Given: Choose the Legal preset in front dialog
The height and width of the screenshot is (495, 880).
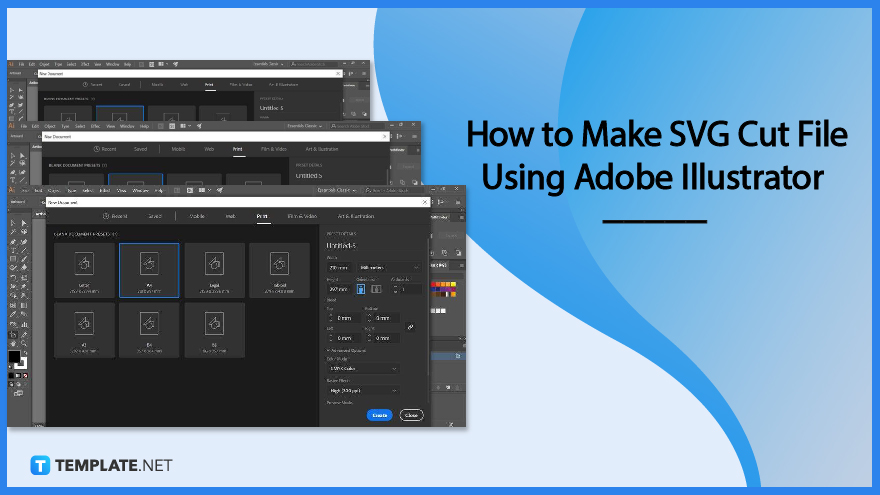Looking at the screenshot, I should point(214,271).
